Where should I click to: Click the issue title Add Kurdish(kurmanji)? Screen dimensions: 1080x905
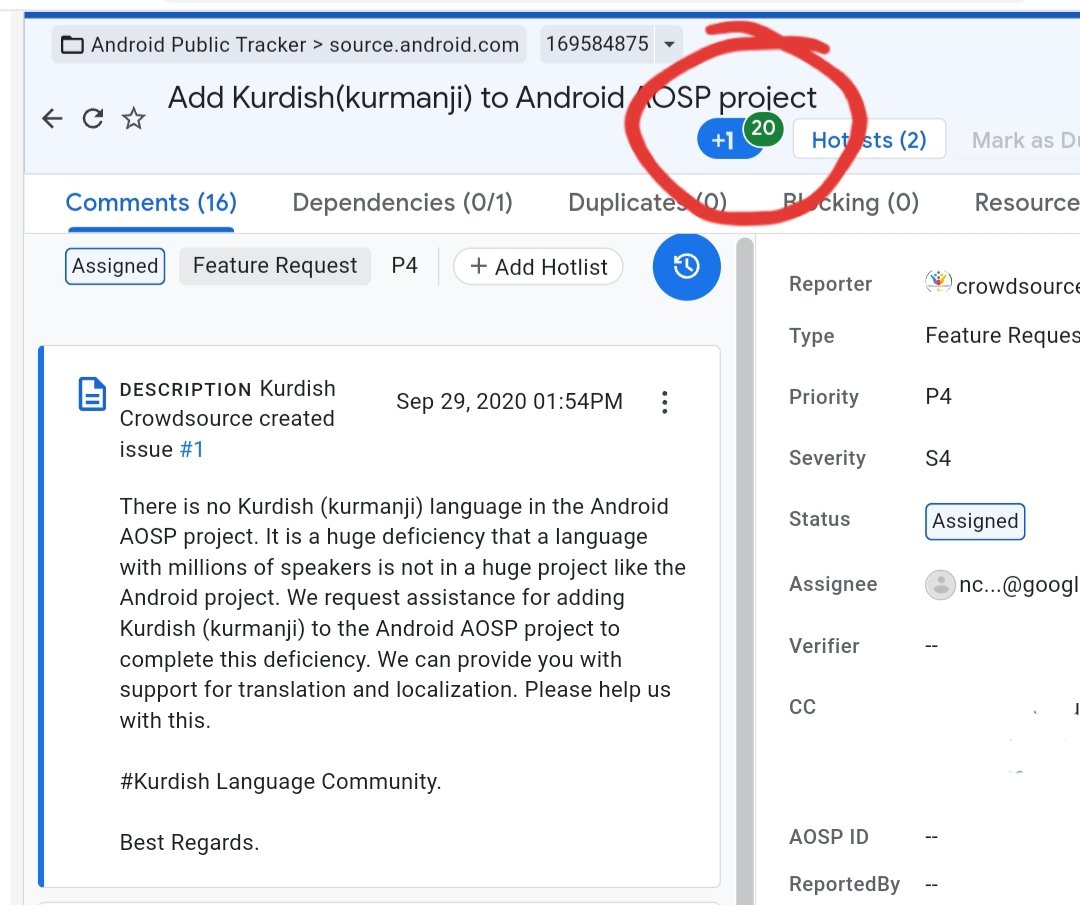click(x=492, y=98)
